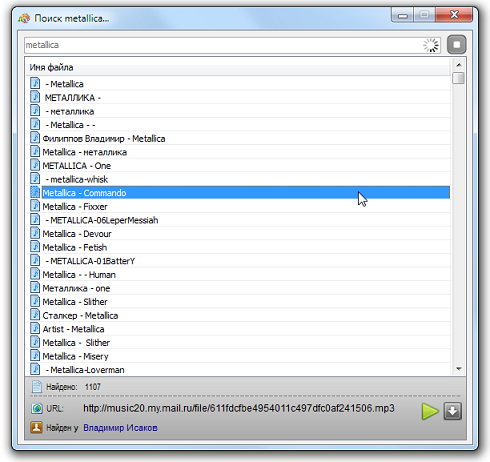490x462 pixels.
Task: Click the music file icon of '- Metallica'
Action: (35, 83)
